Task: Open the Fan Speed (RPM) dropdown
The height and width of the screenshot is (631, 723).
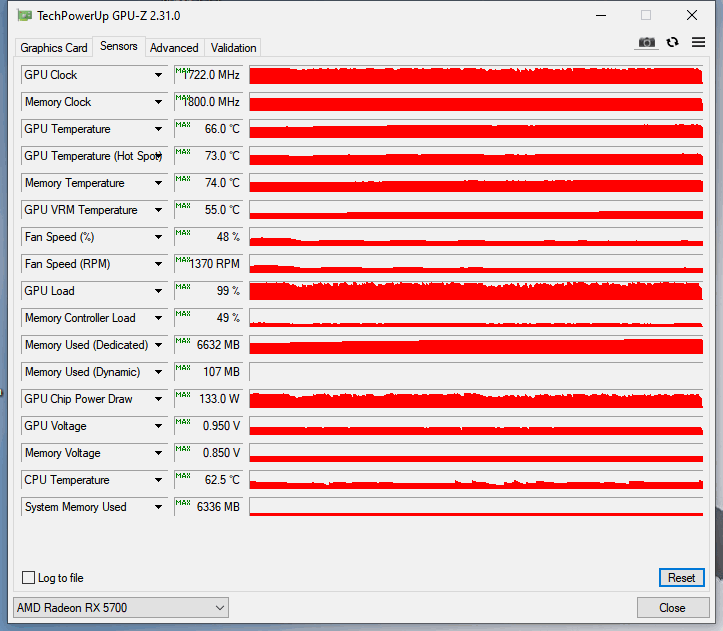Action: (158, 264)
